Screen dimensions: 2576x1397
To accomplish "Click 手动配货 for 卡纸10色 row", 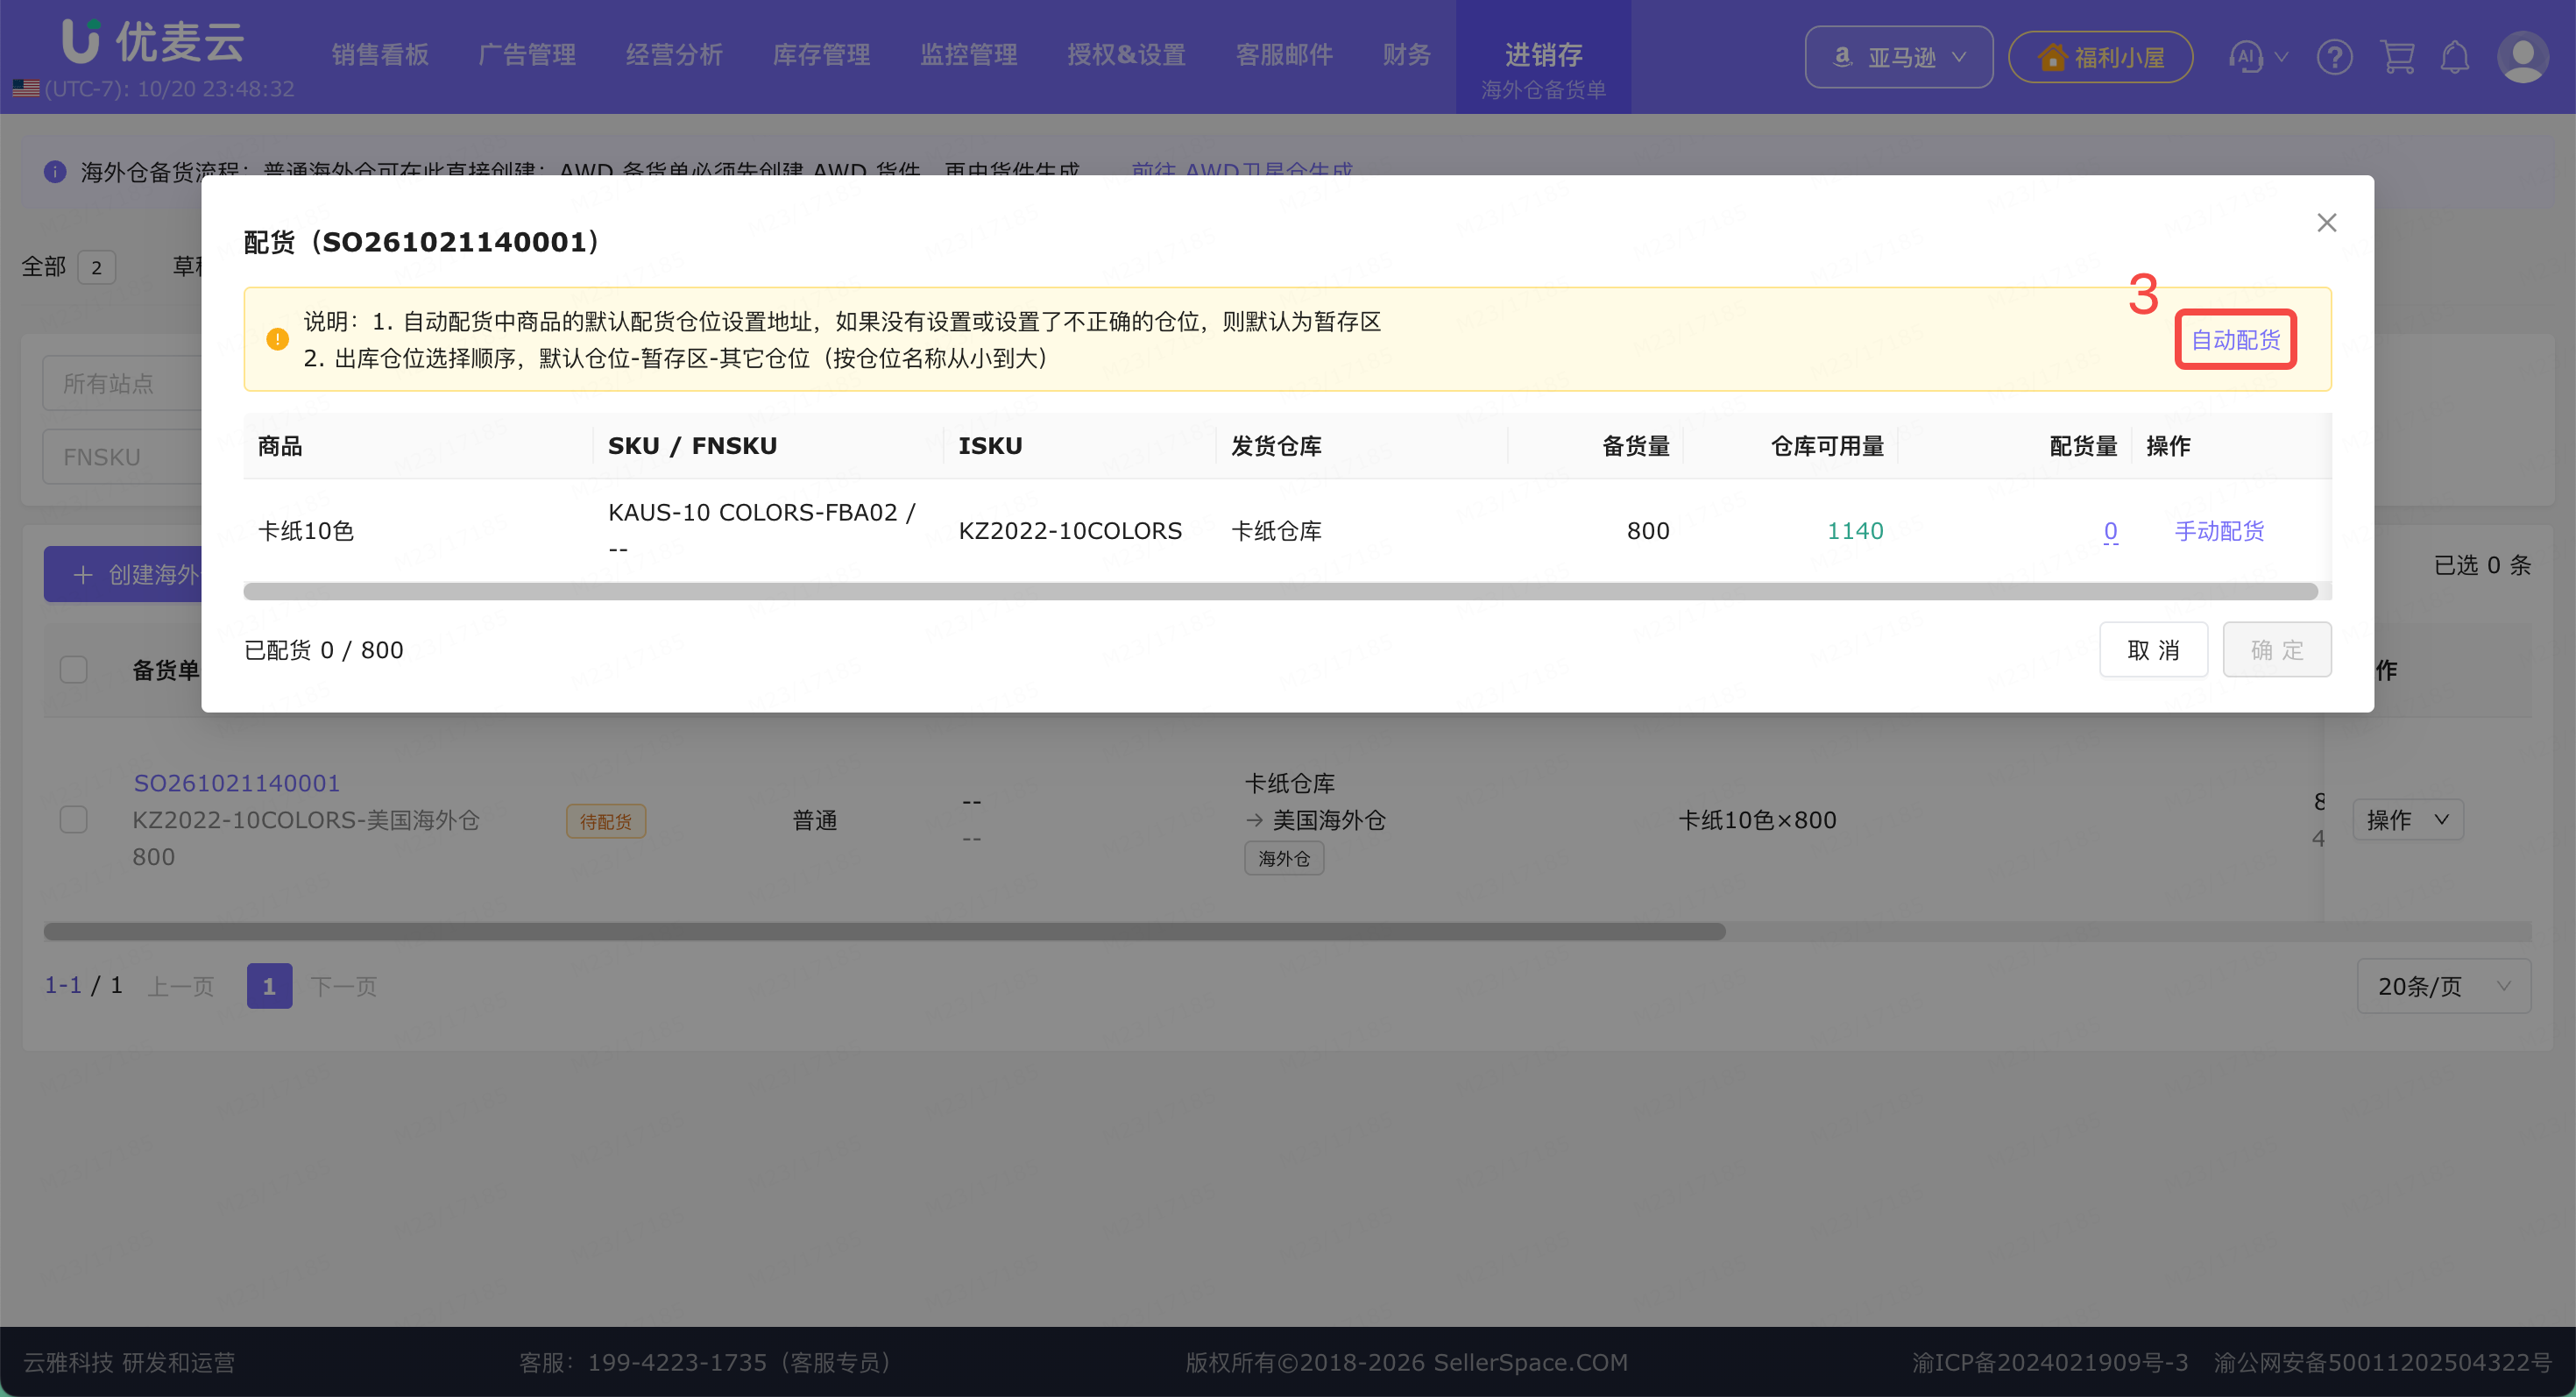I will click(2219, 531).
